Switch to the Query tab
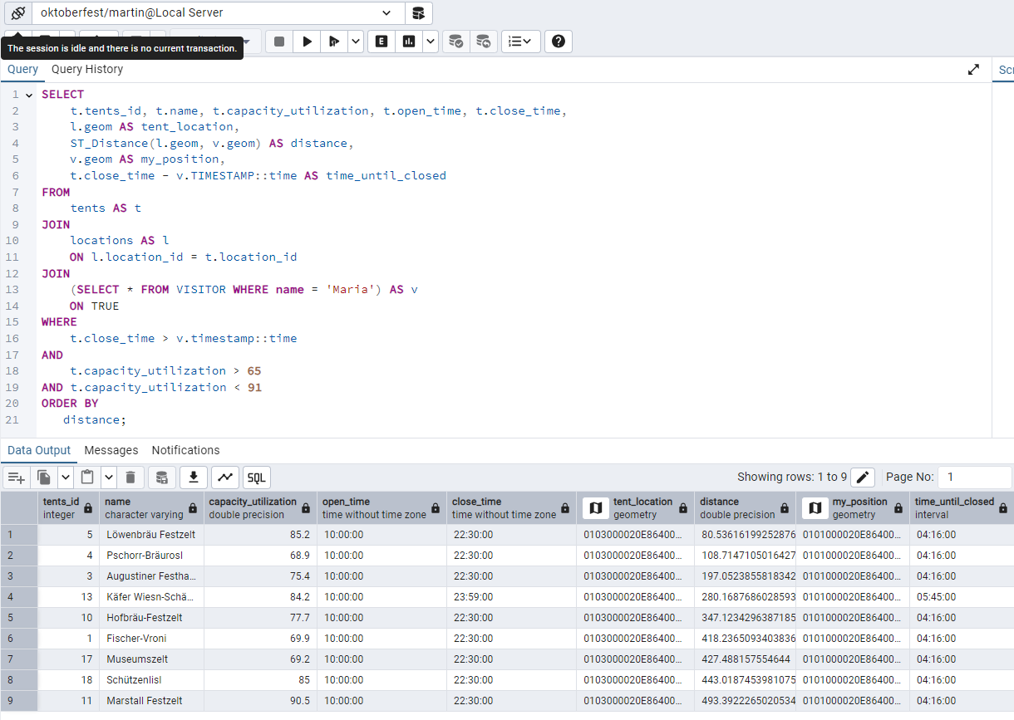Image resolution: width=1014 pixels, height=720 pixels. pyautogui.click(x=23, y=69)
